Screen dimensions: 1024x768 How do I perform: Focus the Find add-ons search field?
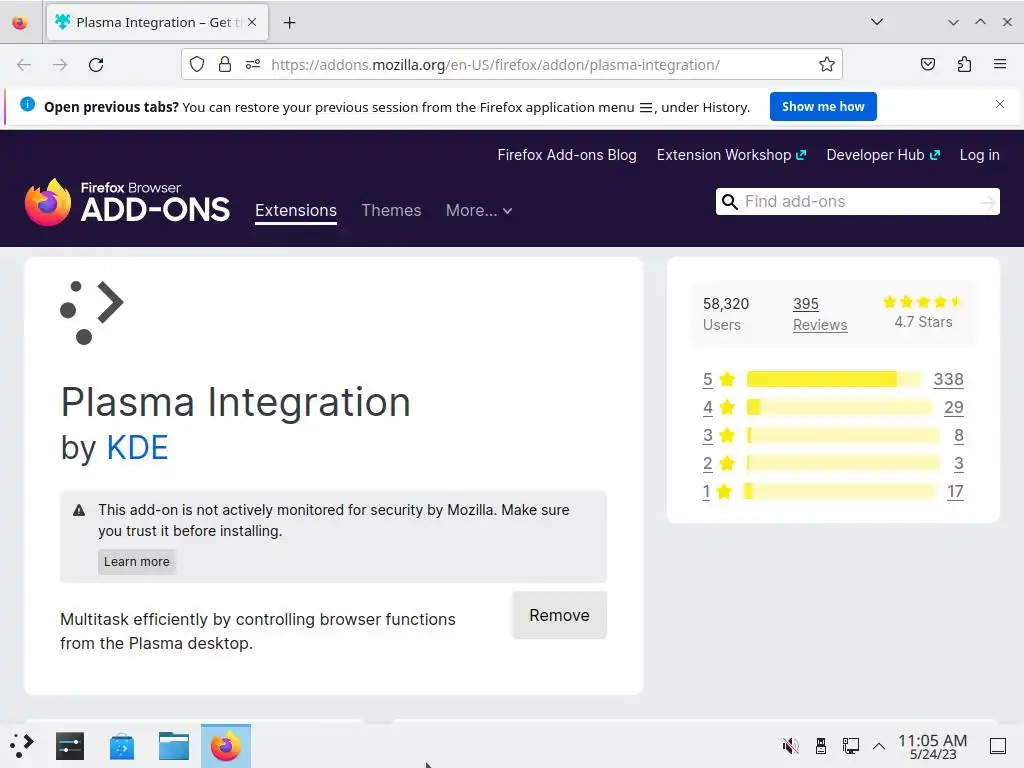pos(857,202)
